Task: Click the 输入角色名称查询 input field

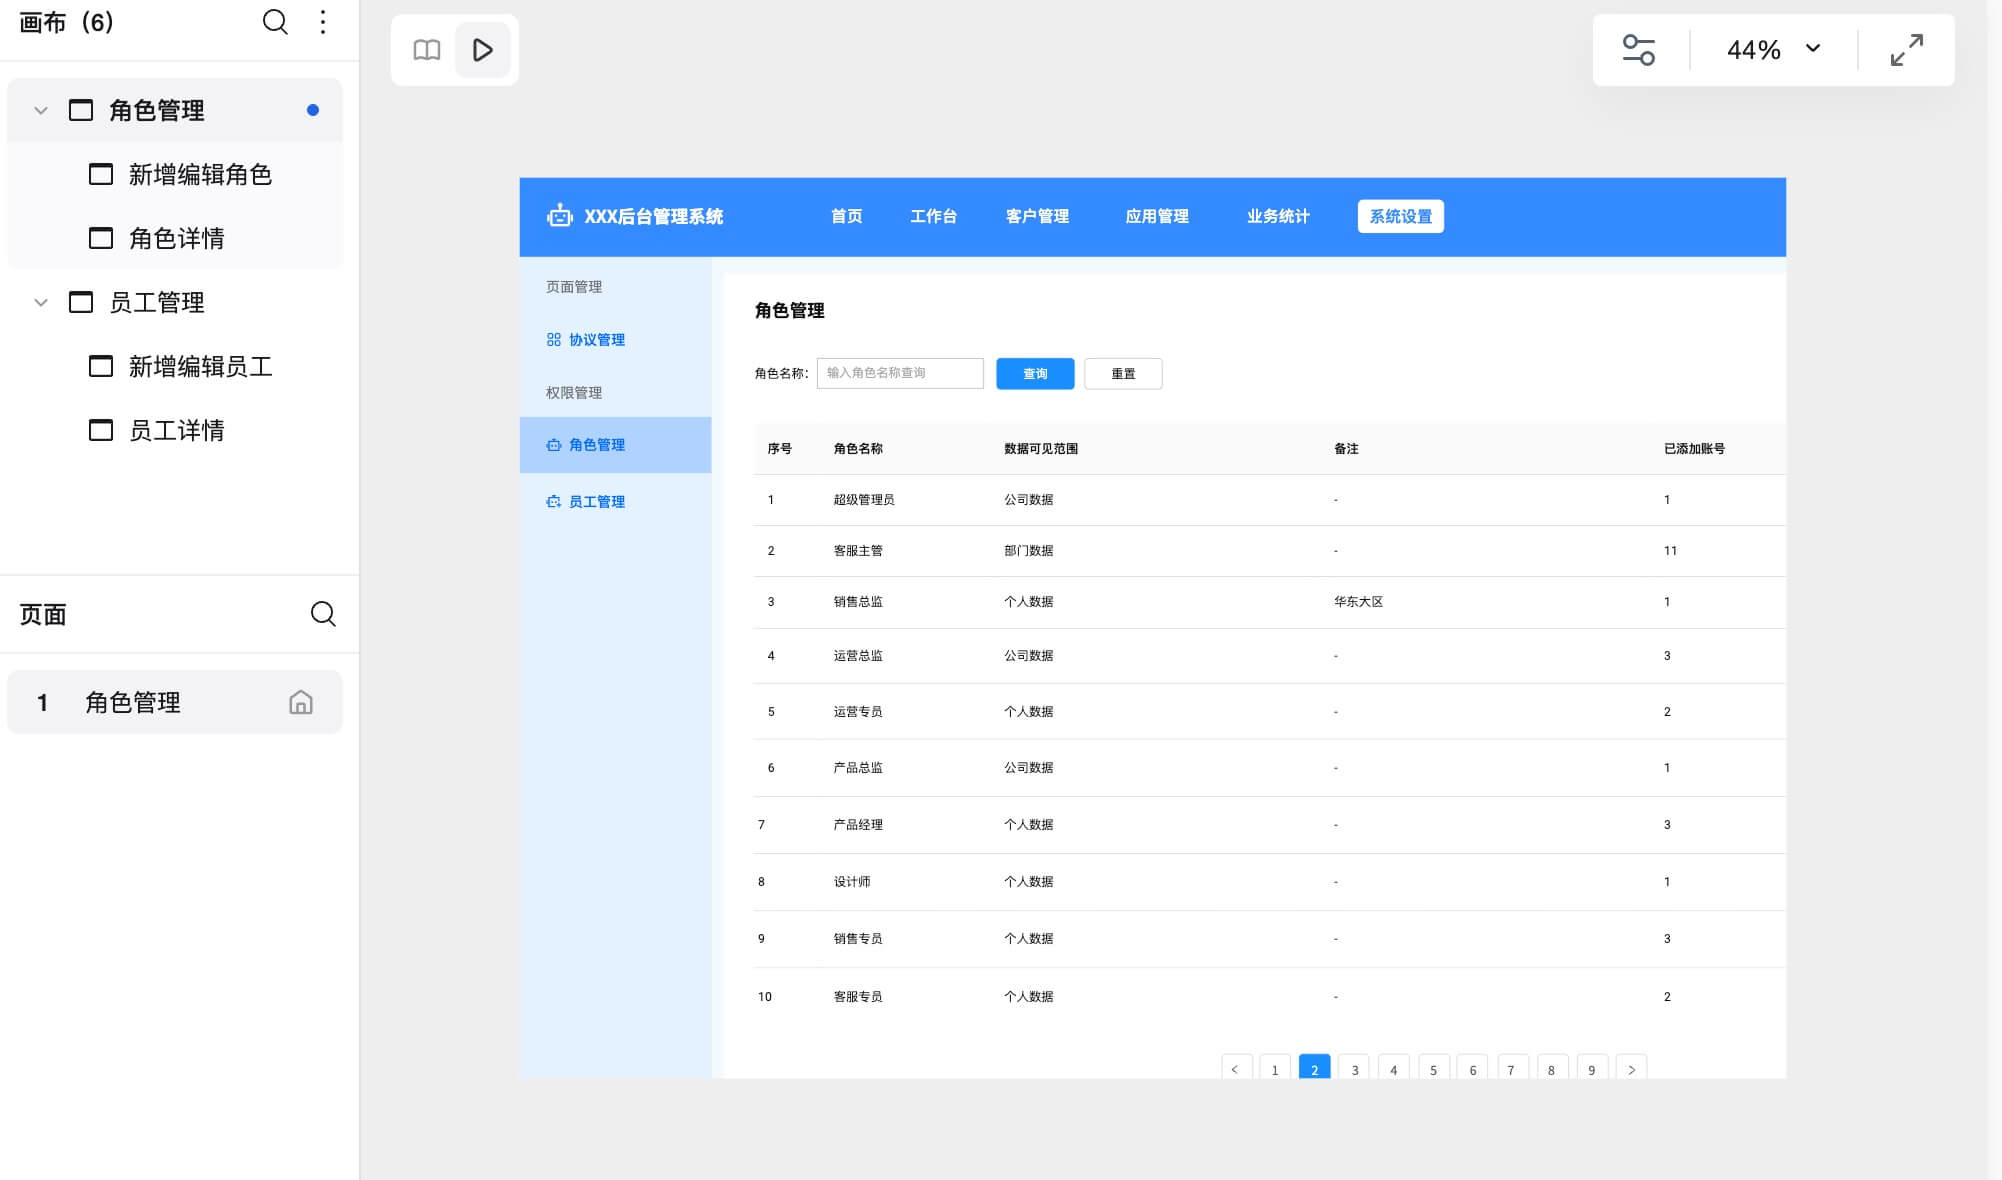Action: 899,373
